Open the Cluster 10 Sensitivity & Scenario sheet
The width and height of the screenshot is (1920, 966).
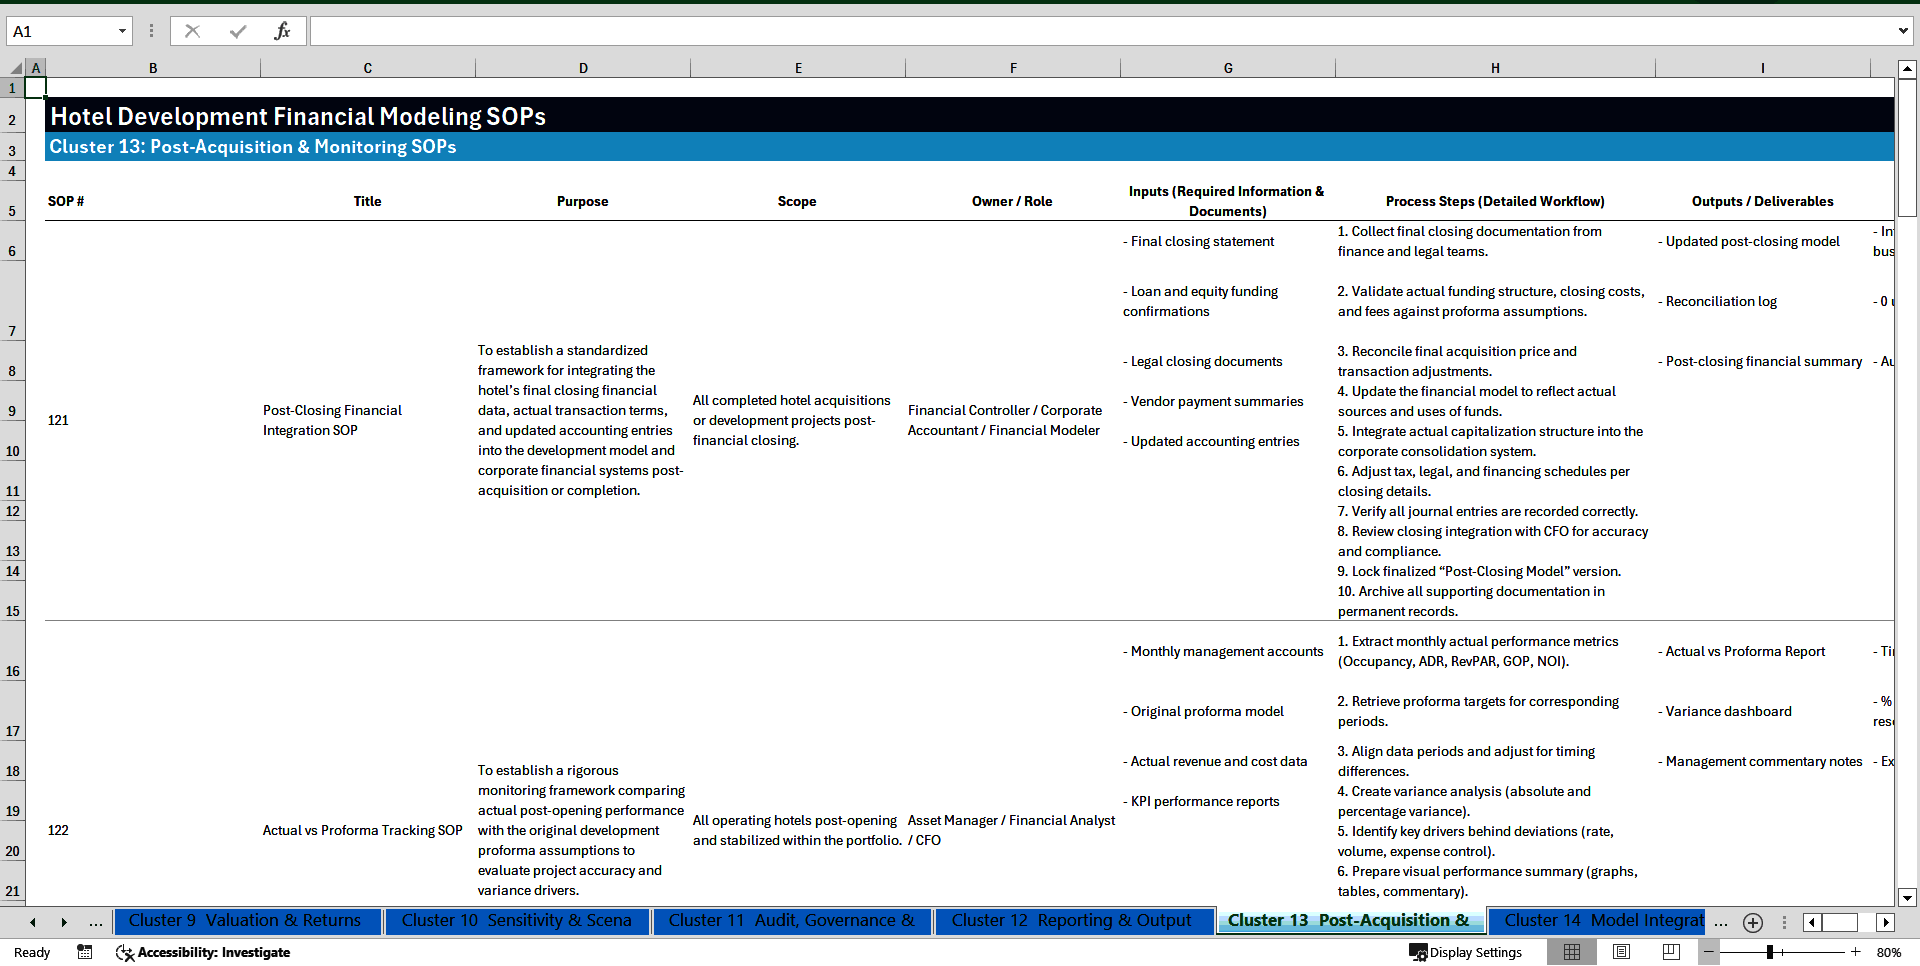[x=516, y=920]
